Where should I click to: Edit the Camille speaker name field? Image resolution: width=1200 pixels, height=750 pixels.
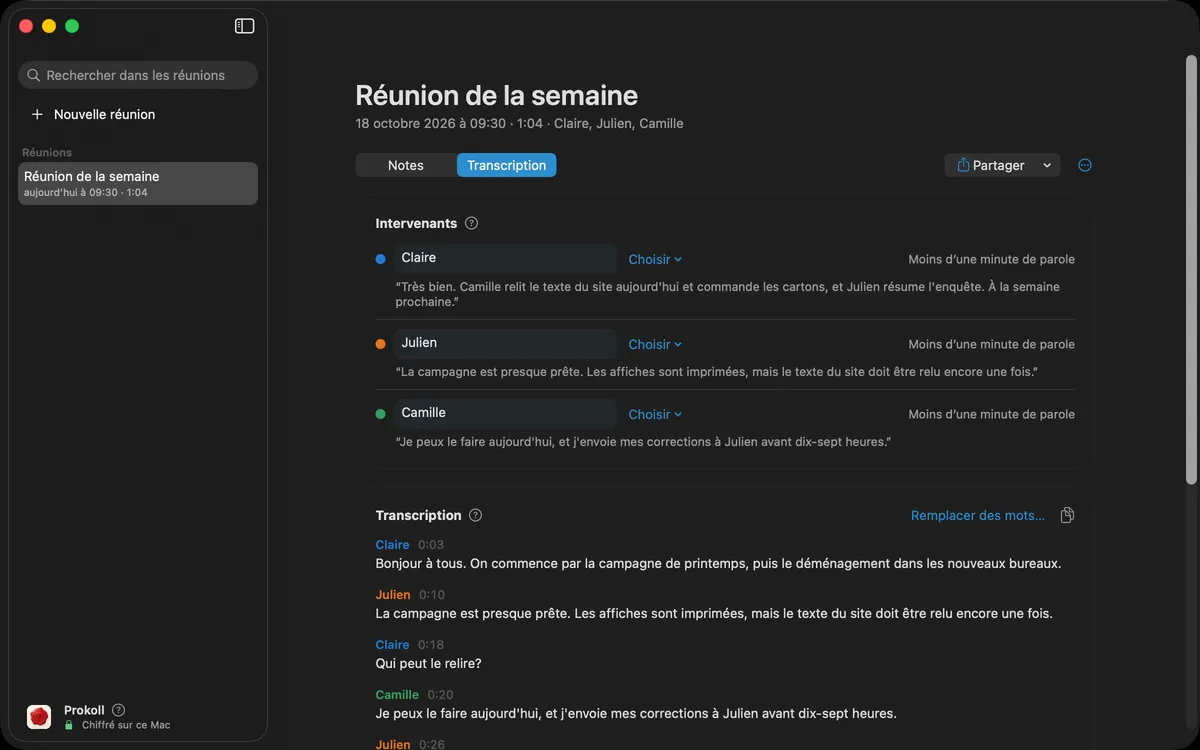click(x=505, y=413)
